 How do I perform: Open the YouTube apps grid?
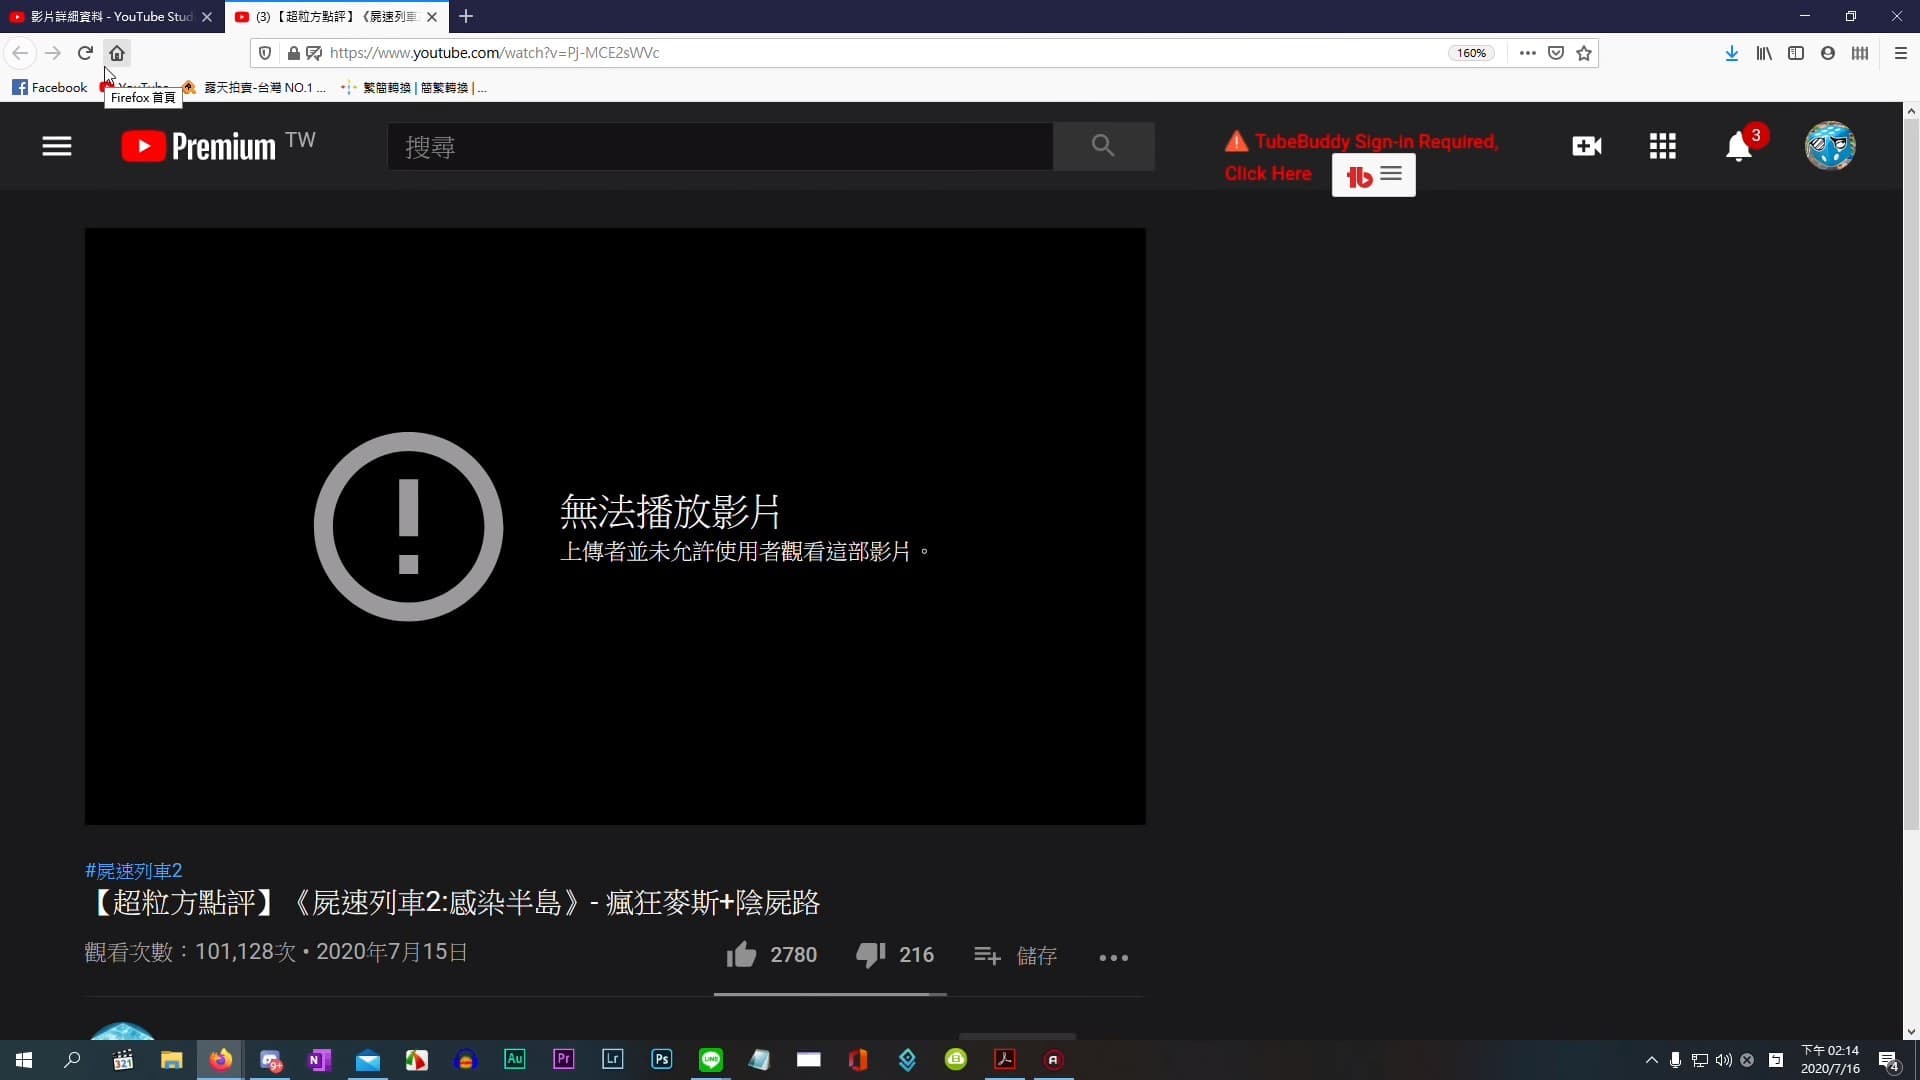1662,146
